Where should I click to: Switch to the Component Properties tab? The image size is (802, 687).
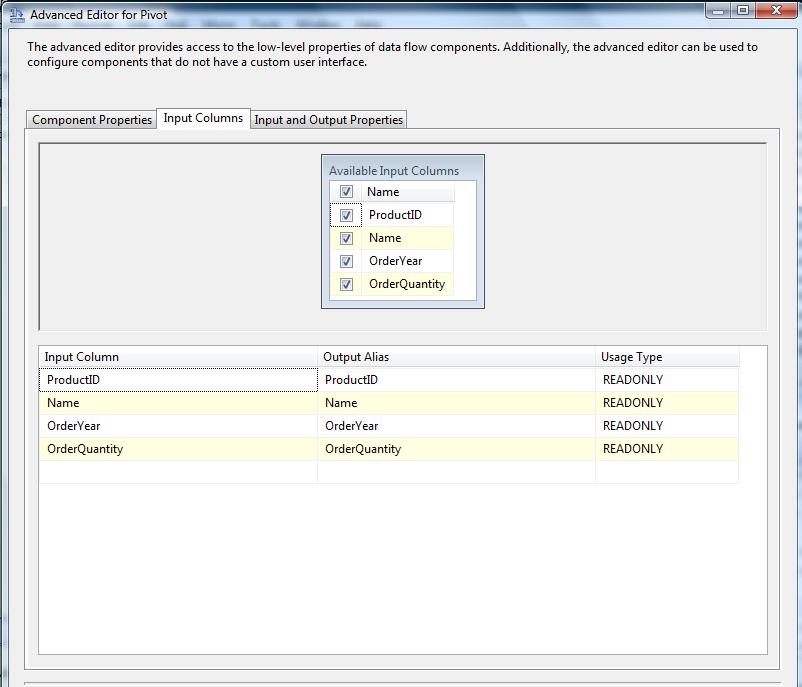92,120
